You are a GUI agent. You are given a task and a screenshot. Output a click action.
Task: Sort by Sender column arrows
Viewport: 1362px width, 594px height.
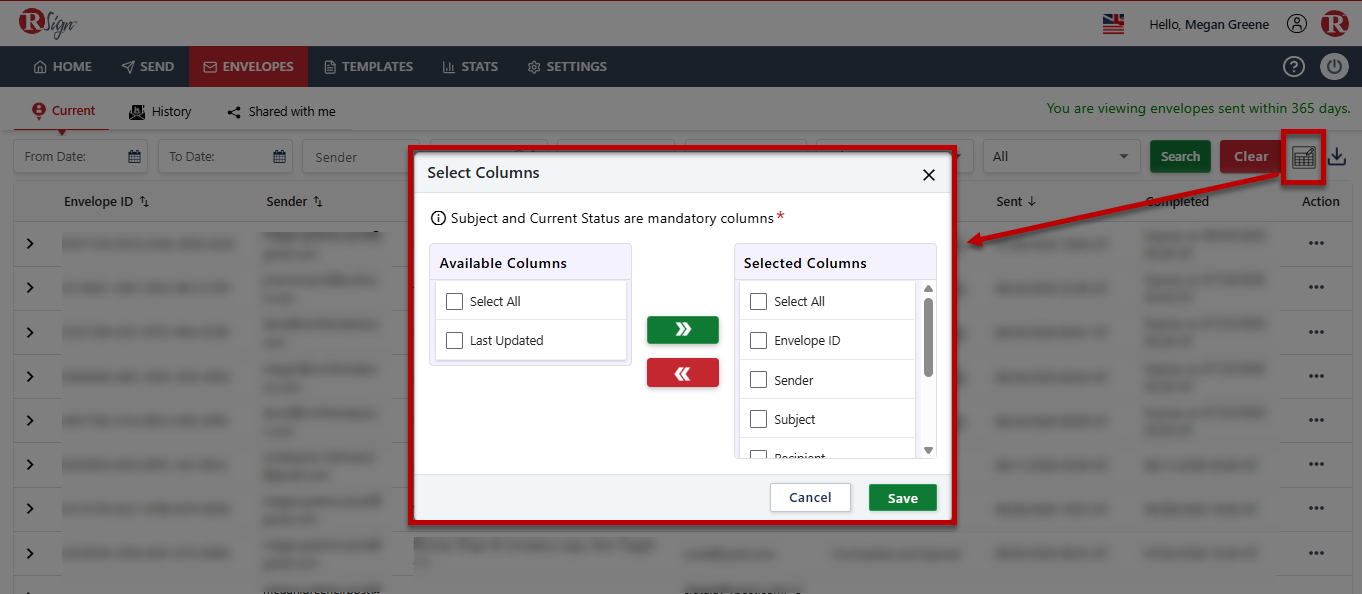pyautogui.click(x=318, y=202)
